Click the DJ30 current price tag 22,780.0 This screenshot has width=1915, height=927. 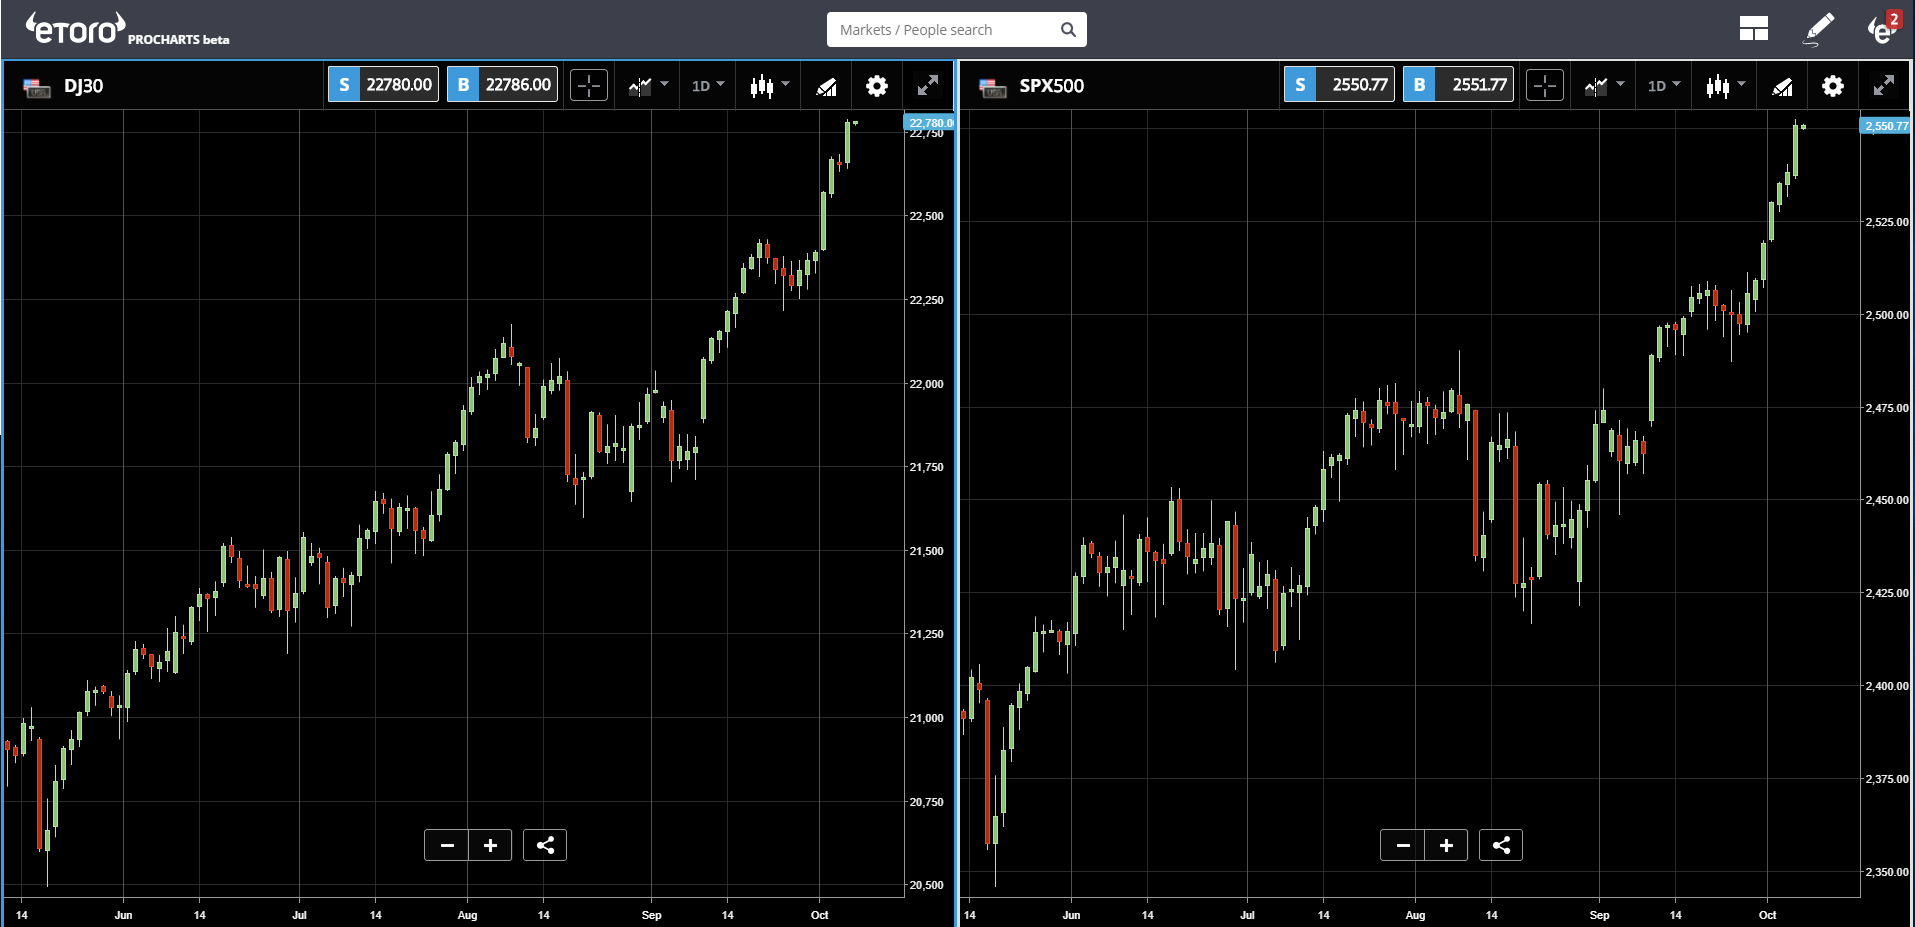[929, 123]
